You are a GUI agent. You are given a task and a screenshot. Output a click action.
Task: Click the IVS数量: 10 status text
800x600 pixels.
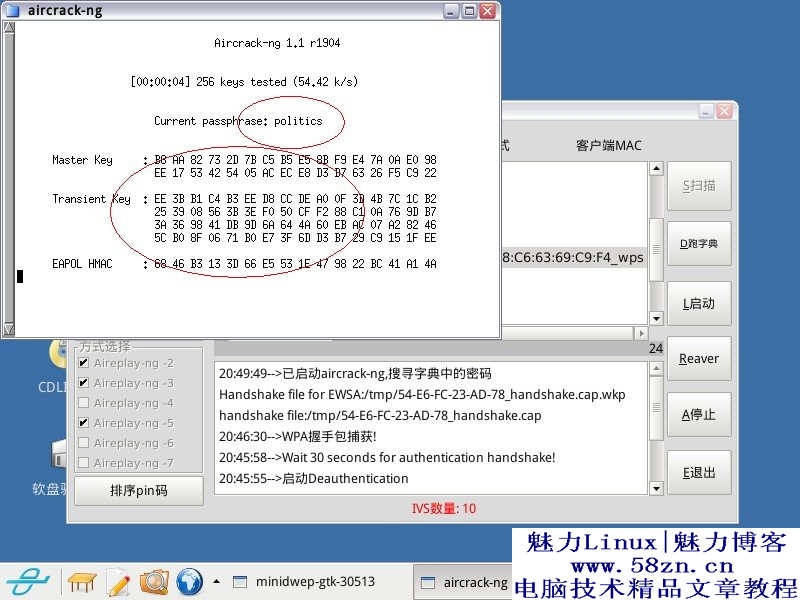point(444,509)
